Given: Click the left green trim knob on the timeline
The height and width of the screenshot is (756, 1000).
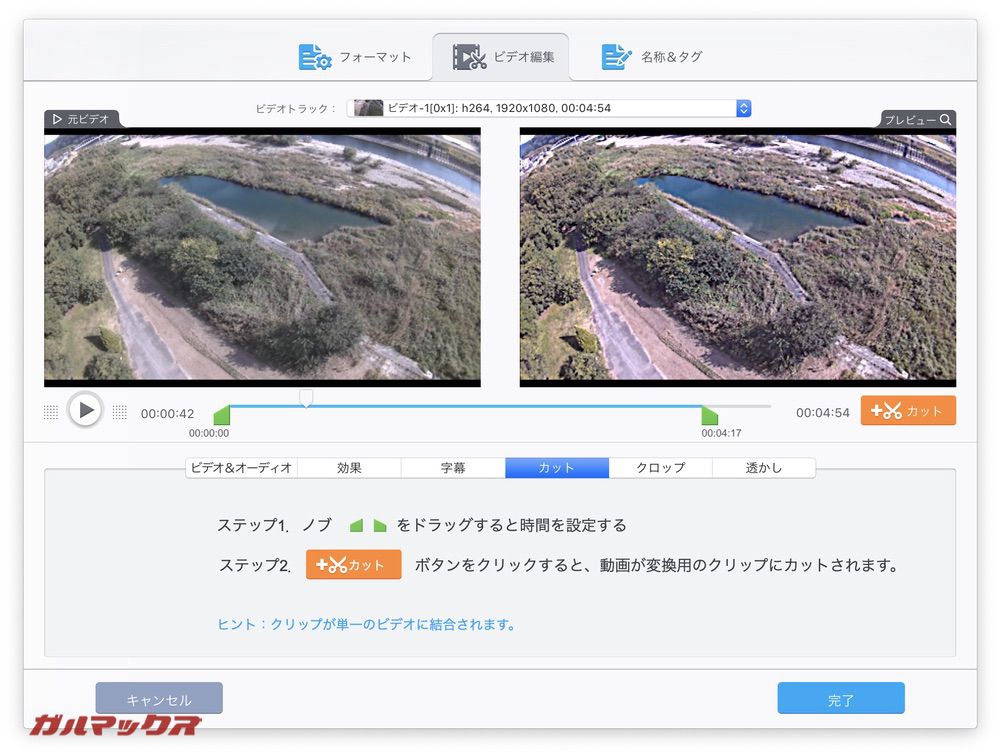Looking at the screenshot, I should point(221,413).
